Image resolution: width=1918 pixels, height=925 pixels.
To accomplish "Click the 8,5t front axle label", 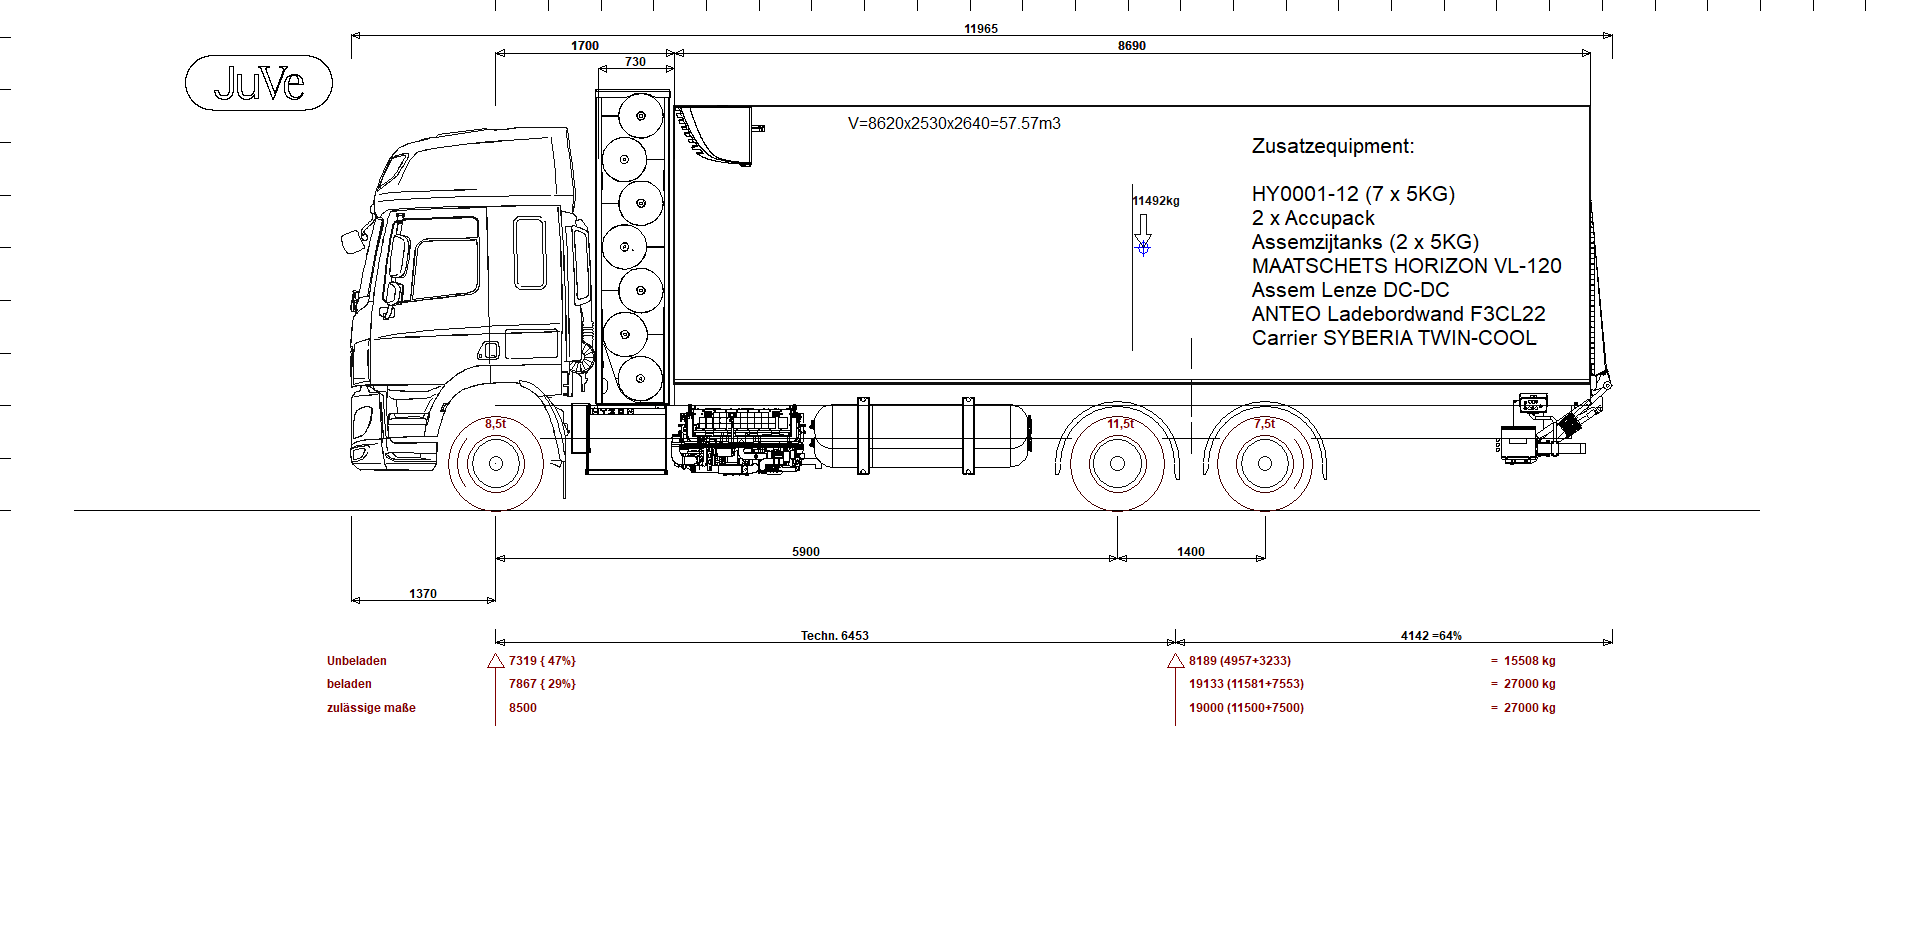I will 496,424.
